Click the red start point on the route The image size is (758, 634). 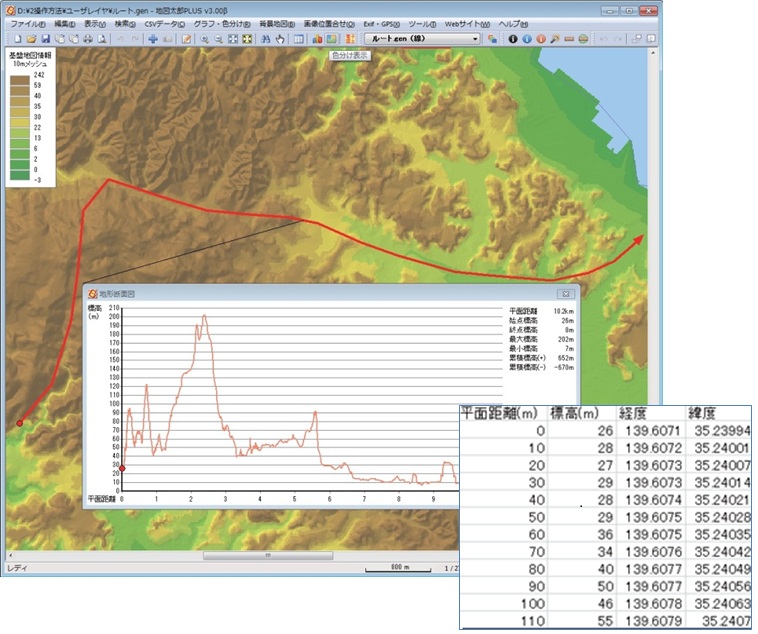(x=19, y=423)
